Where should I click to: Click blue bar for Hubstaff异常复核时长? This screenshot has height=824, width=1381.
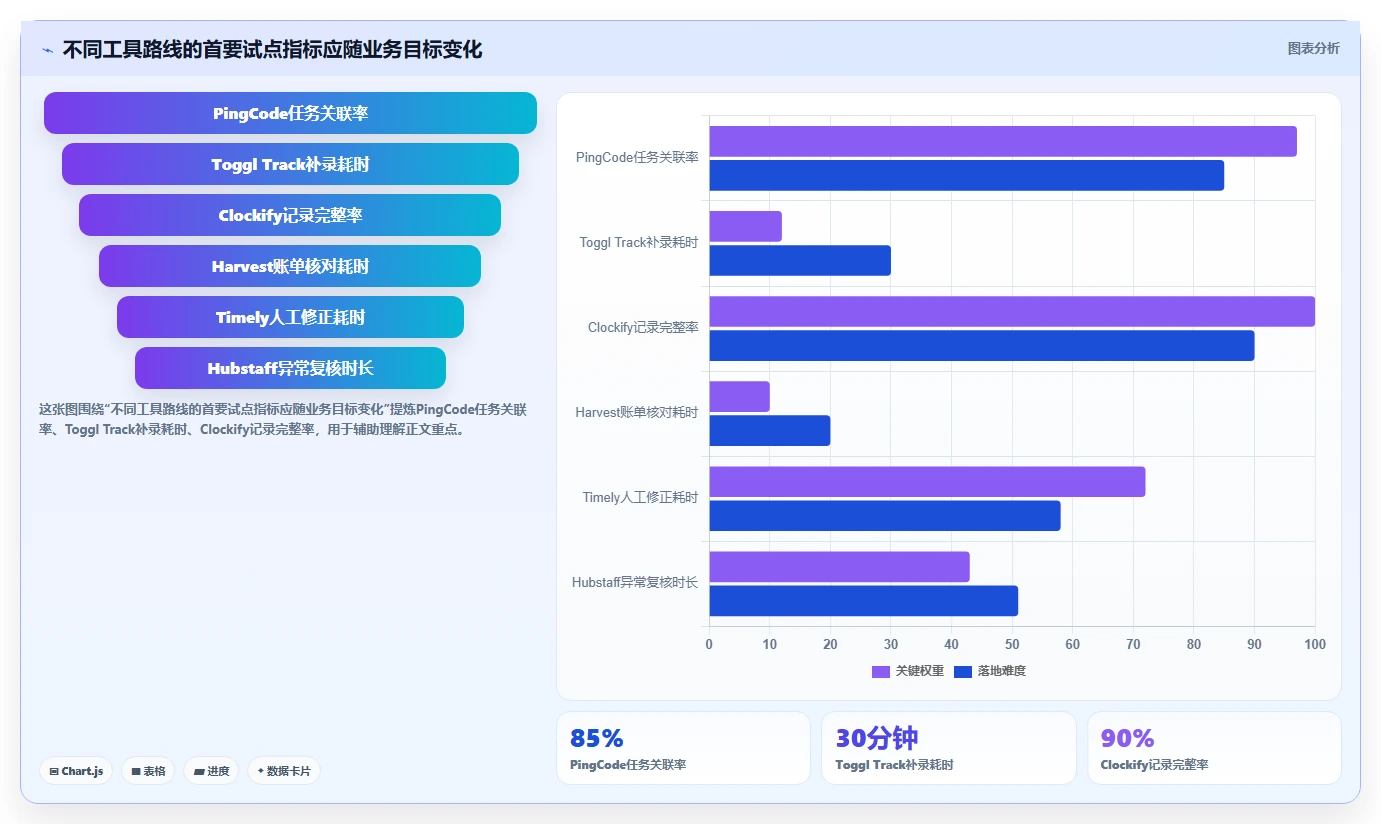(864, 600)
